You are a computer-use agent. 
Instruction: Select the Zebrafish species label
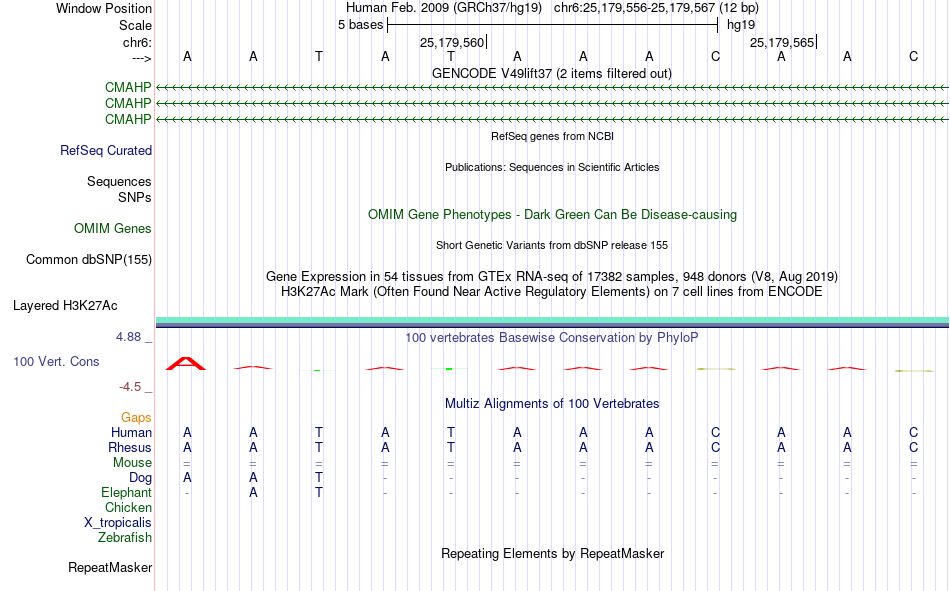(x=125, y=538)
